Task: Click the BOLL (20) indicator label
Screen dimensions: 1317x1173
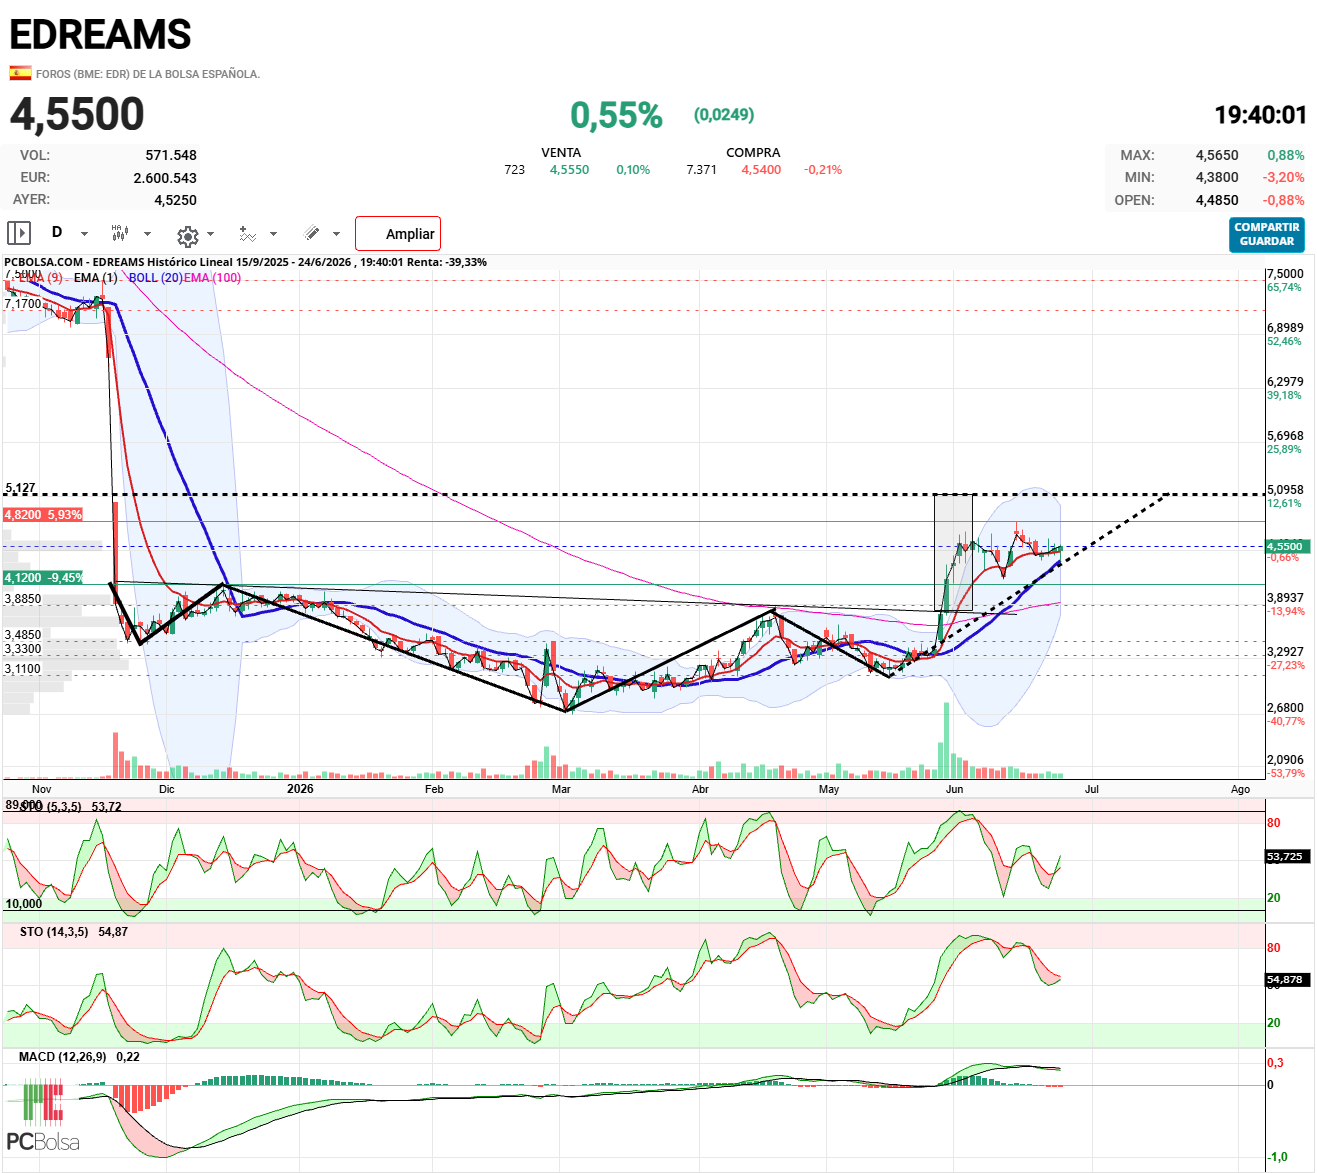Action: 155,278
